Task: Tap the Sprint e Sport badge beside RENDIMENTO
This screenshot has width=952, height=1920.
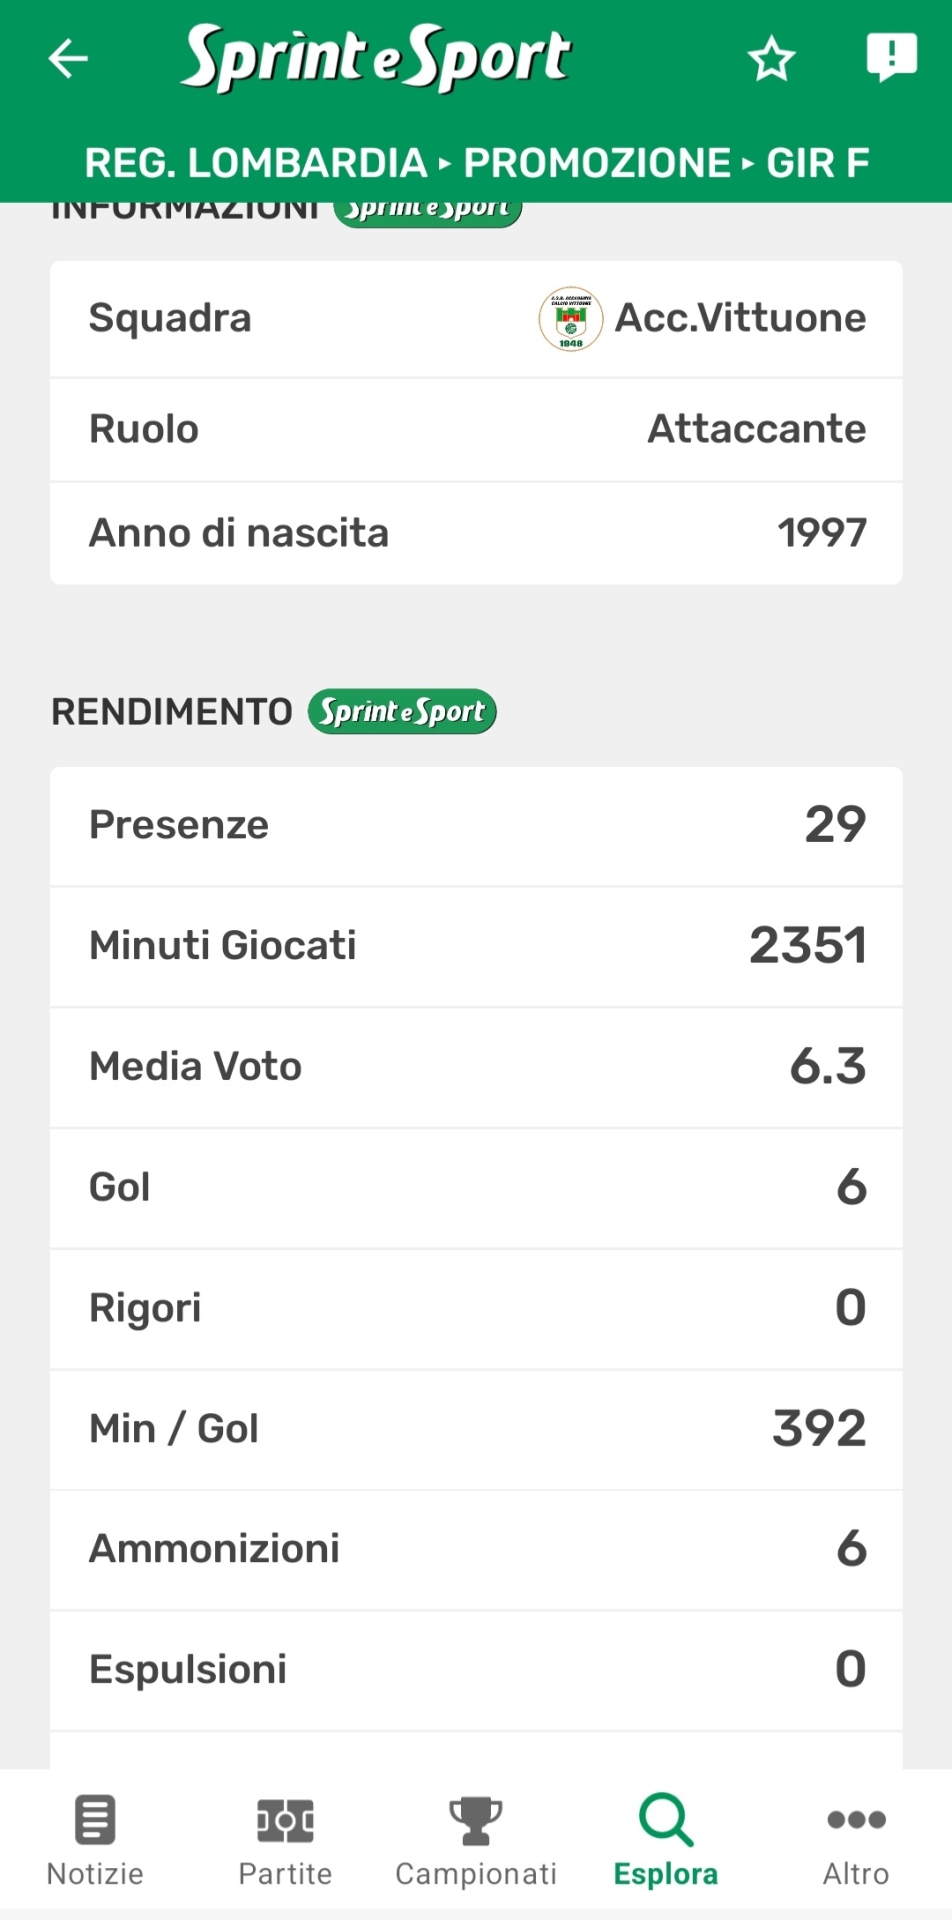Action: click(x=402, y=712)
